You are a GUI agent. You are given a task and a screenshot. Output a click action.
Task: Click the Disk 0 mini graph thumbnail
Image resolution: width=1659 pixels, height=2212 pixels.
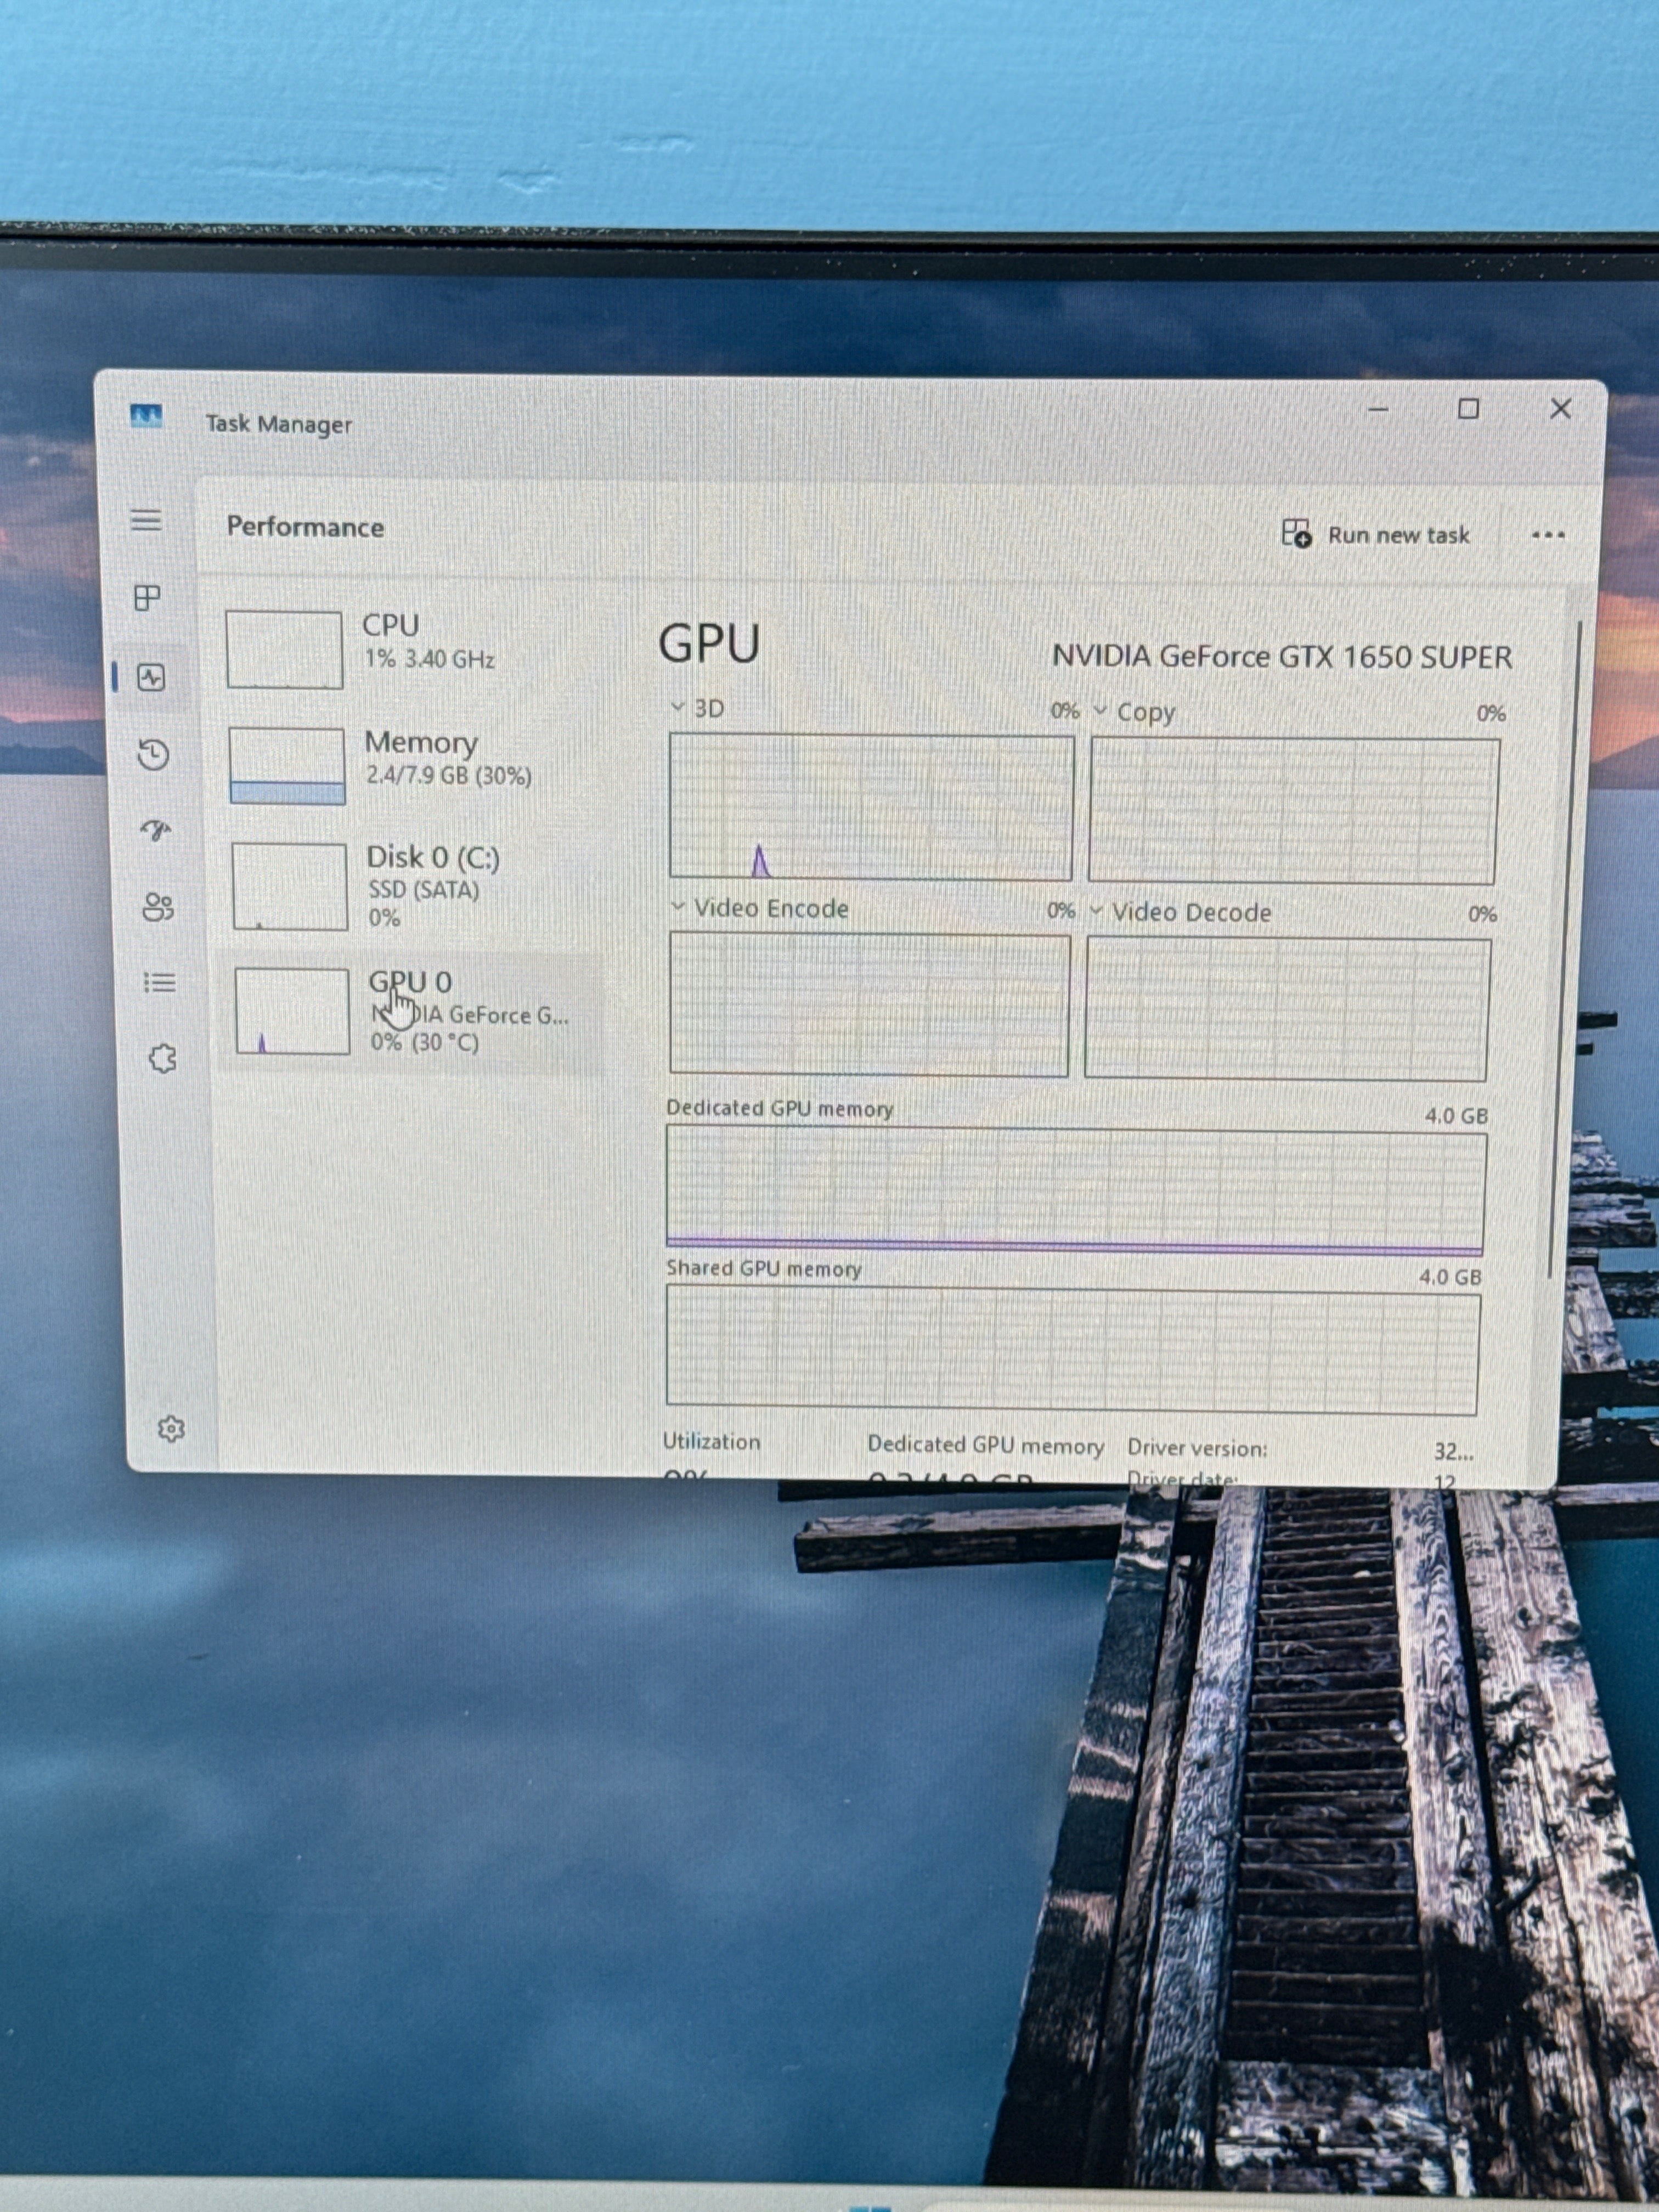[290, 887]
